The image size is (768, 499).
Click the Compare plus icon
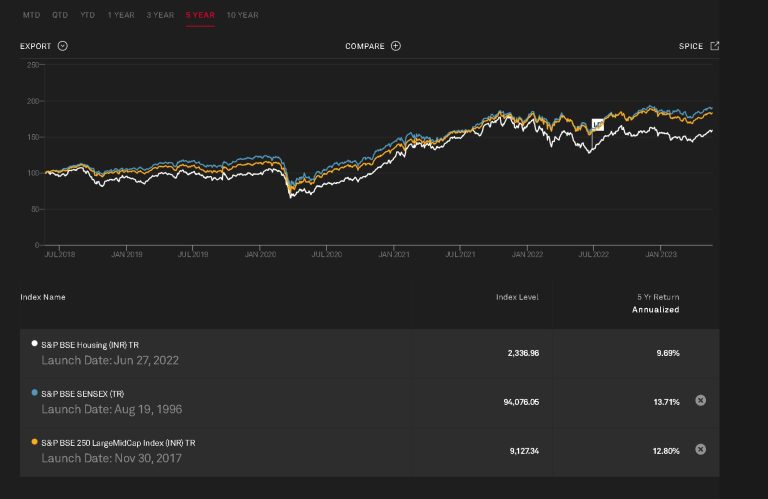pyautogui.click(x=396, y=46)
